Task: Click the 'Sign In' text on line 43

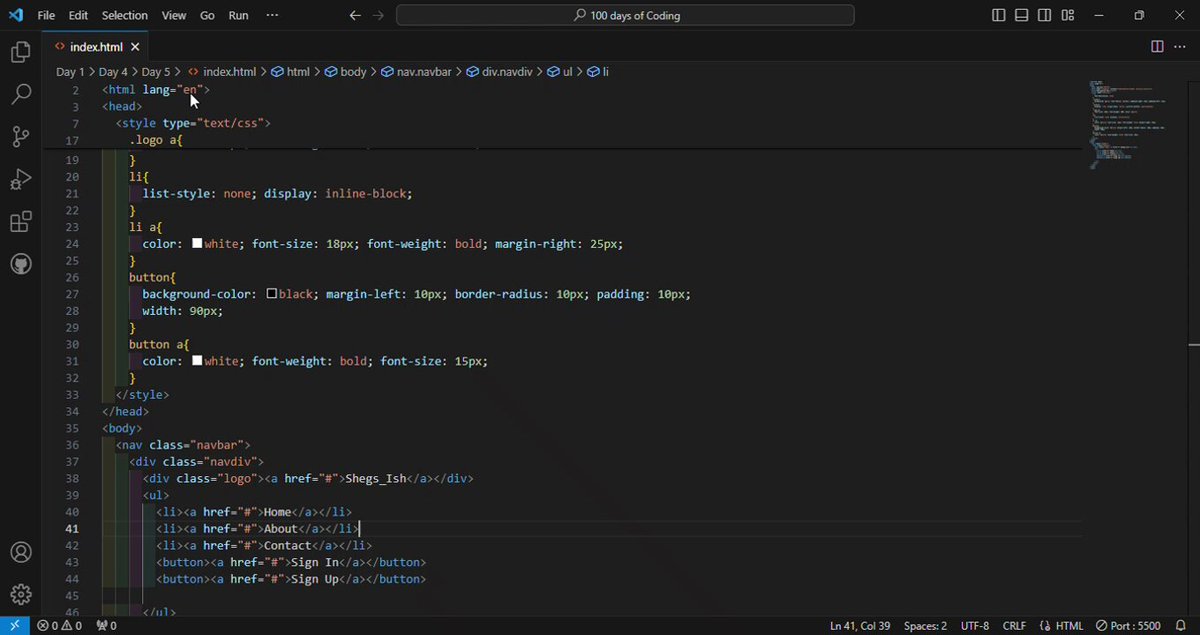Action: [314, 562]
